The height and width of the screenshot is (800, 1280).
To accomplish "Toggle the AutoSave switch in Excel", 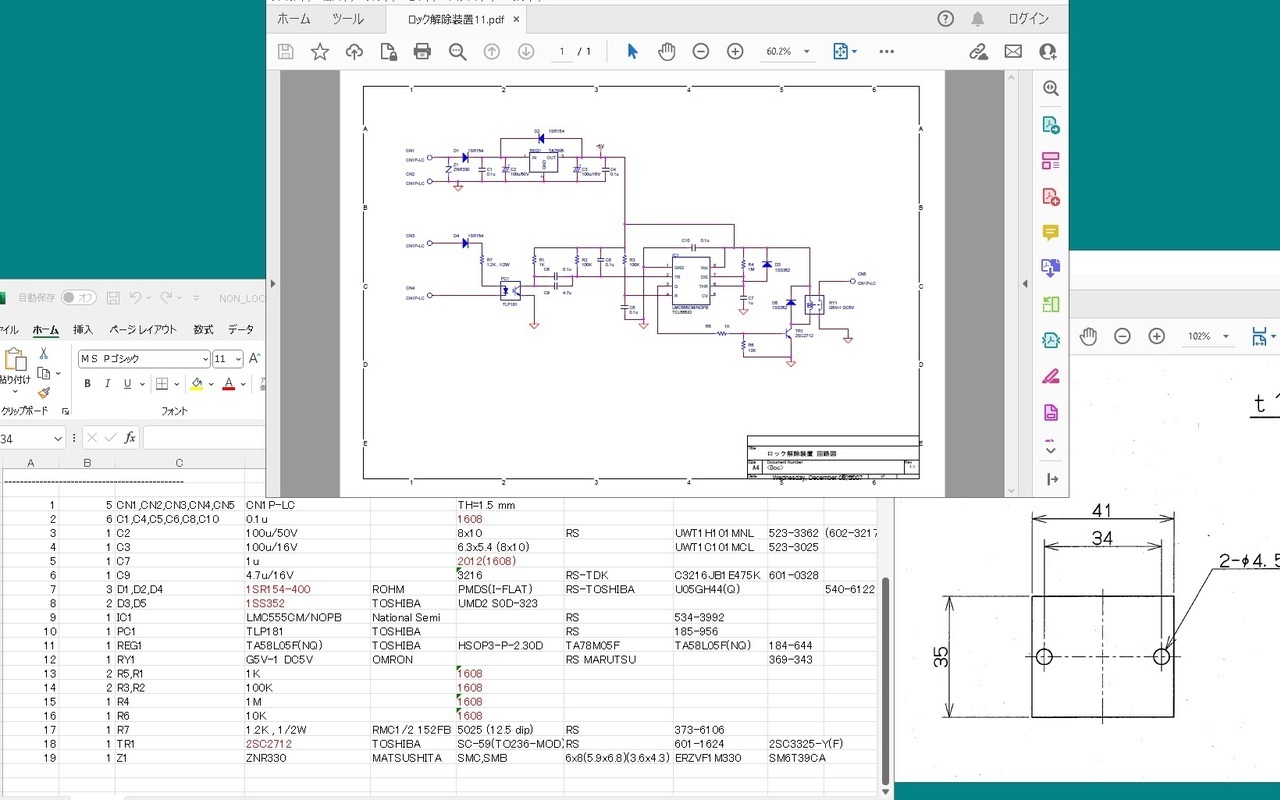I will click(78, 297).
